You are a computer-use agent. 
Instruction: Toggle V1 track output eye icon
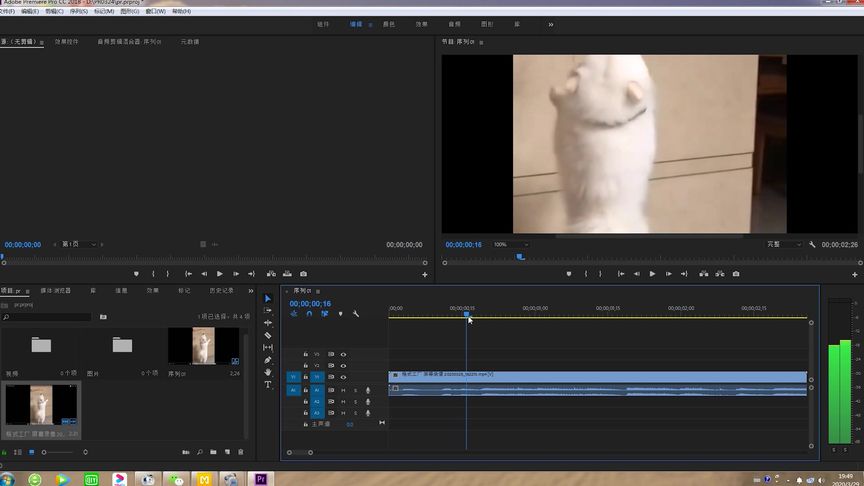(343, 377)
